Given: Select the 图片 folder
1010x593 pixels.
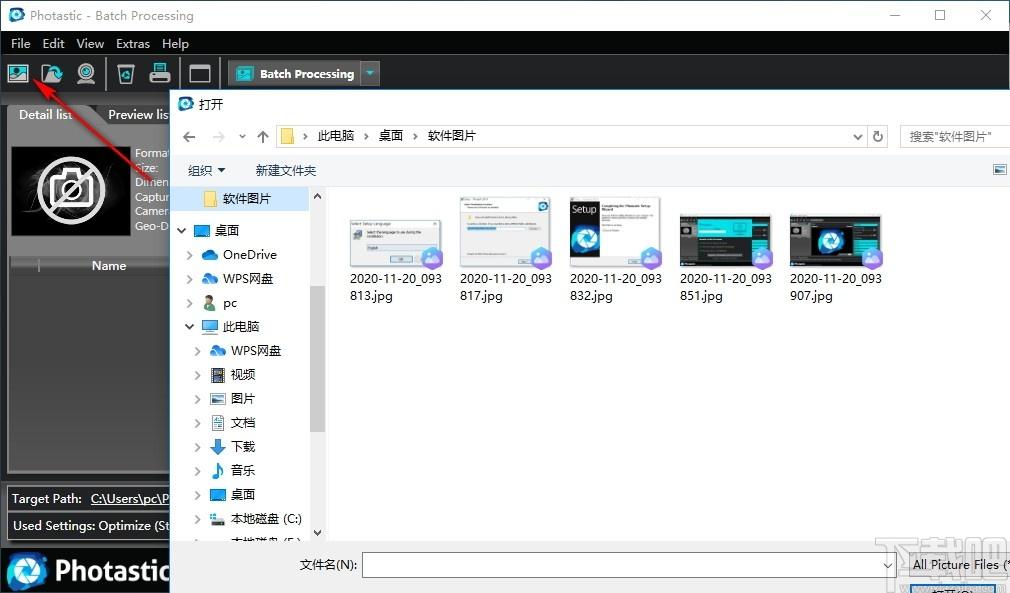Looking at the screenshot, I should (x=242, y=399).
